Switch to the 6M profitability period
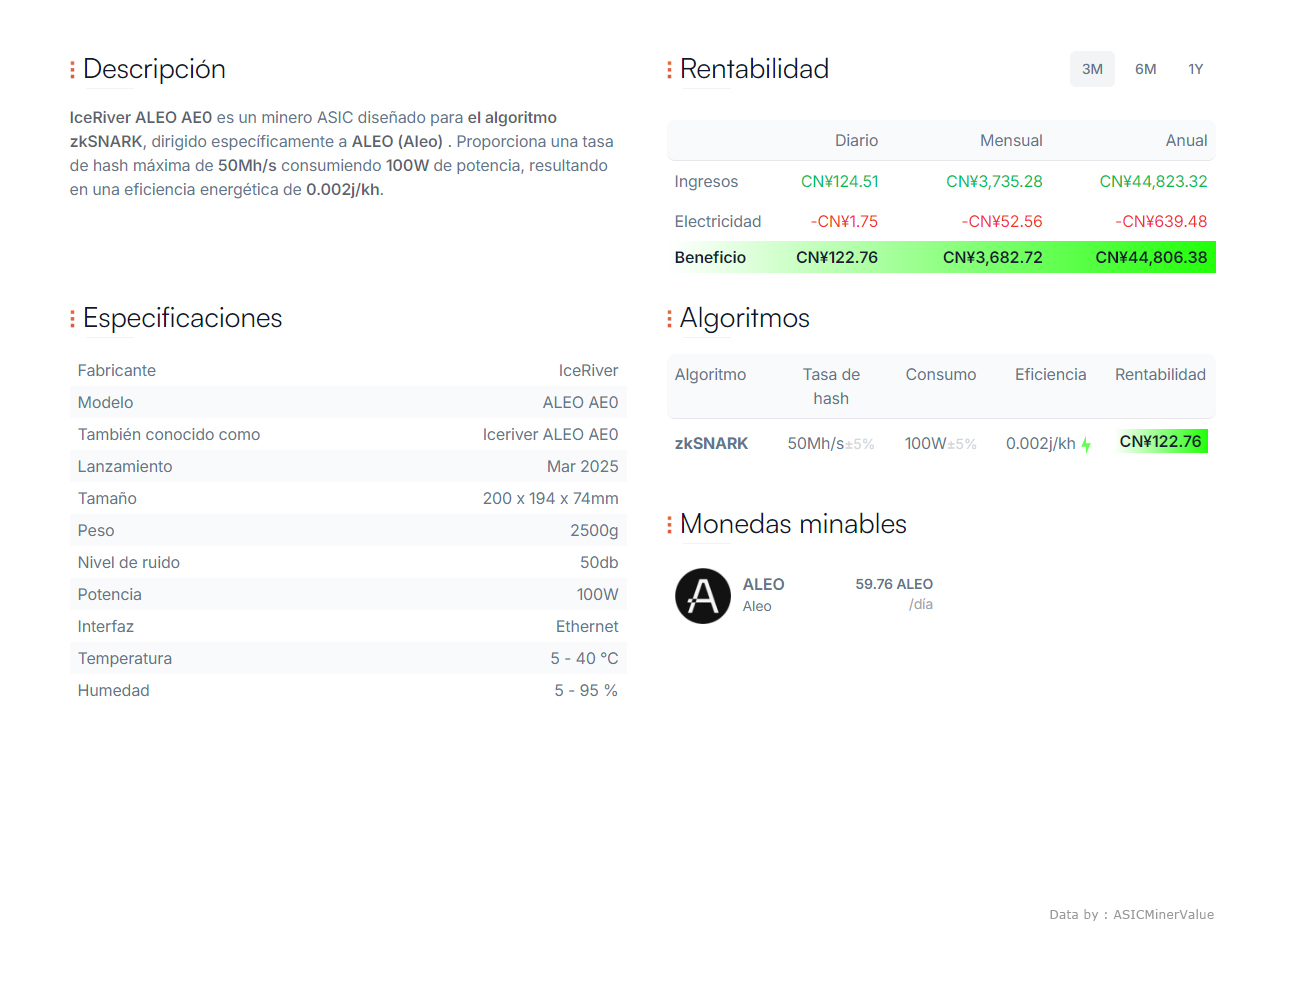Screen dimensions: 1296x1003 (x=1145, y=69)
